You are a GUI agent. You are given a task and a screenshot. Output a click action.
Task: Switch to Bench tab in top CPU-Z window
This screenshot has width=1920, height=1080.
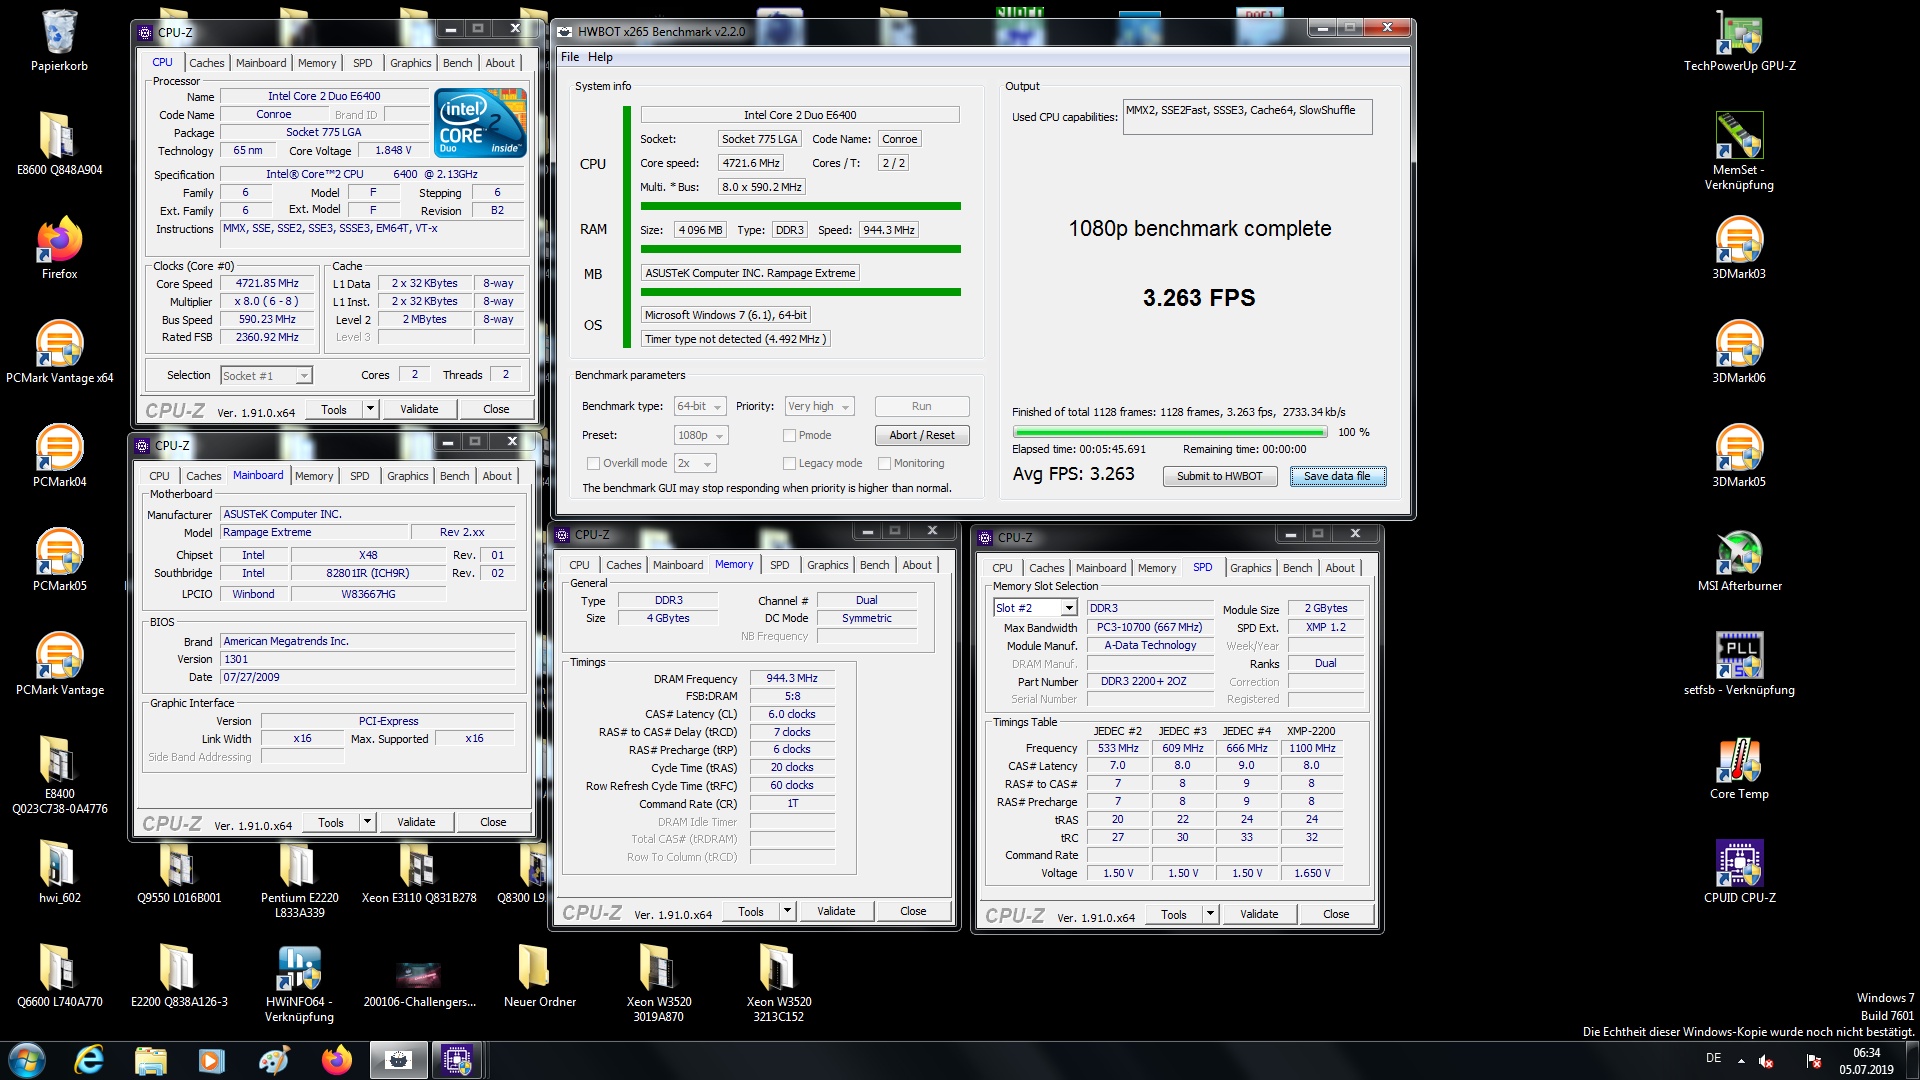coord(457,63)
